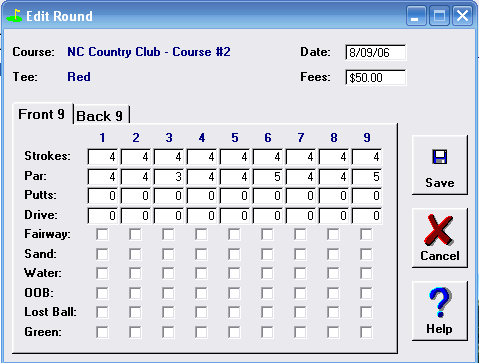Check OOB box for hole 7
Screen dimensions: 479x363
[300, 293]
